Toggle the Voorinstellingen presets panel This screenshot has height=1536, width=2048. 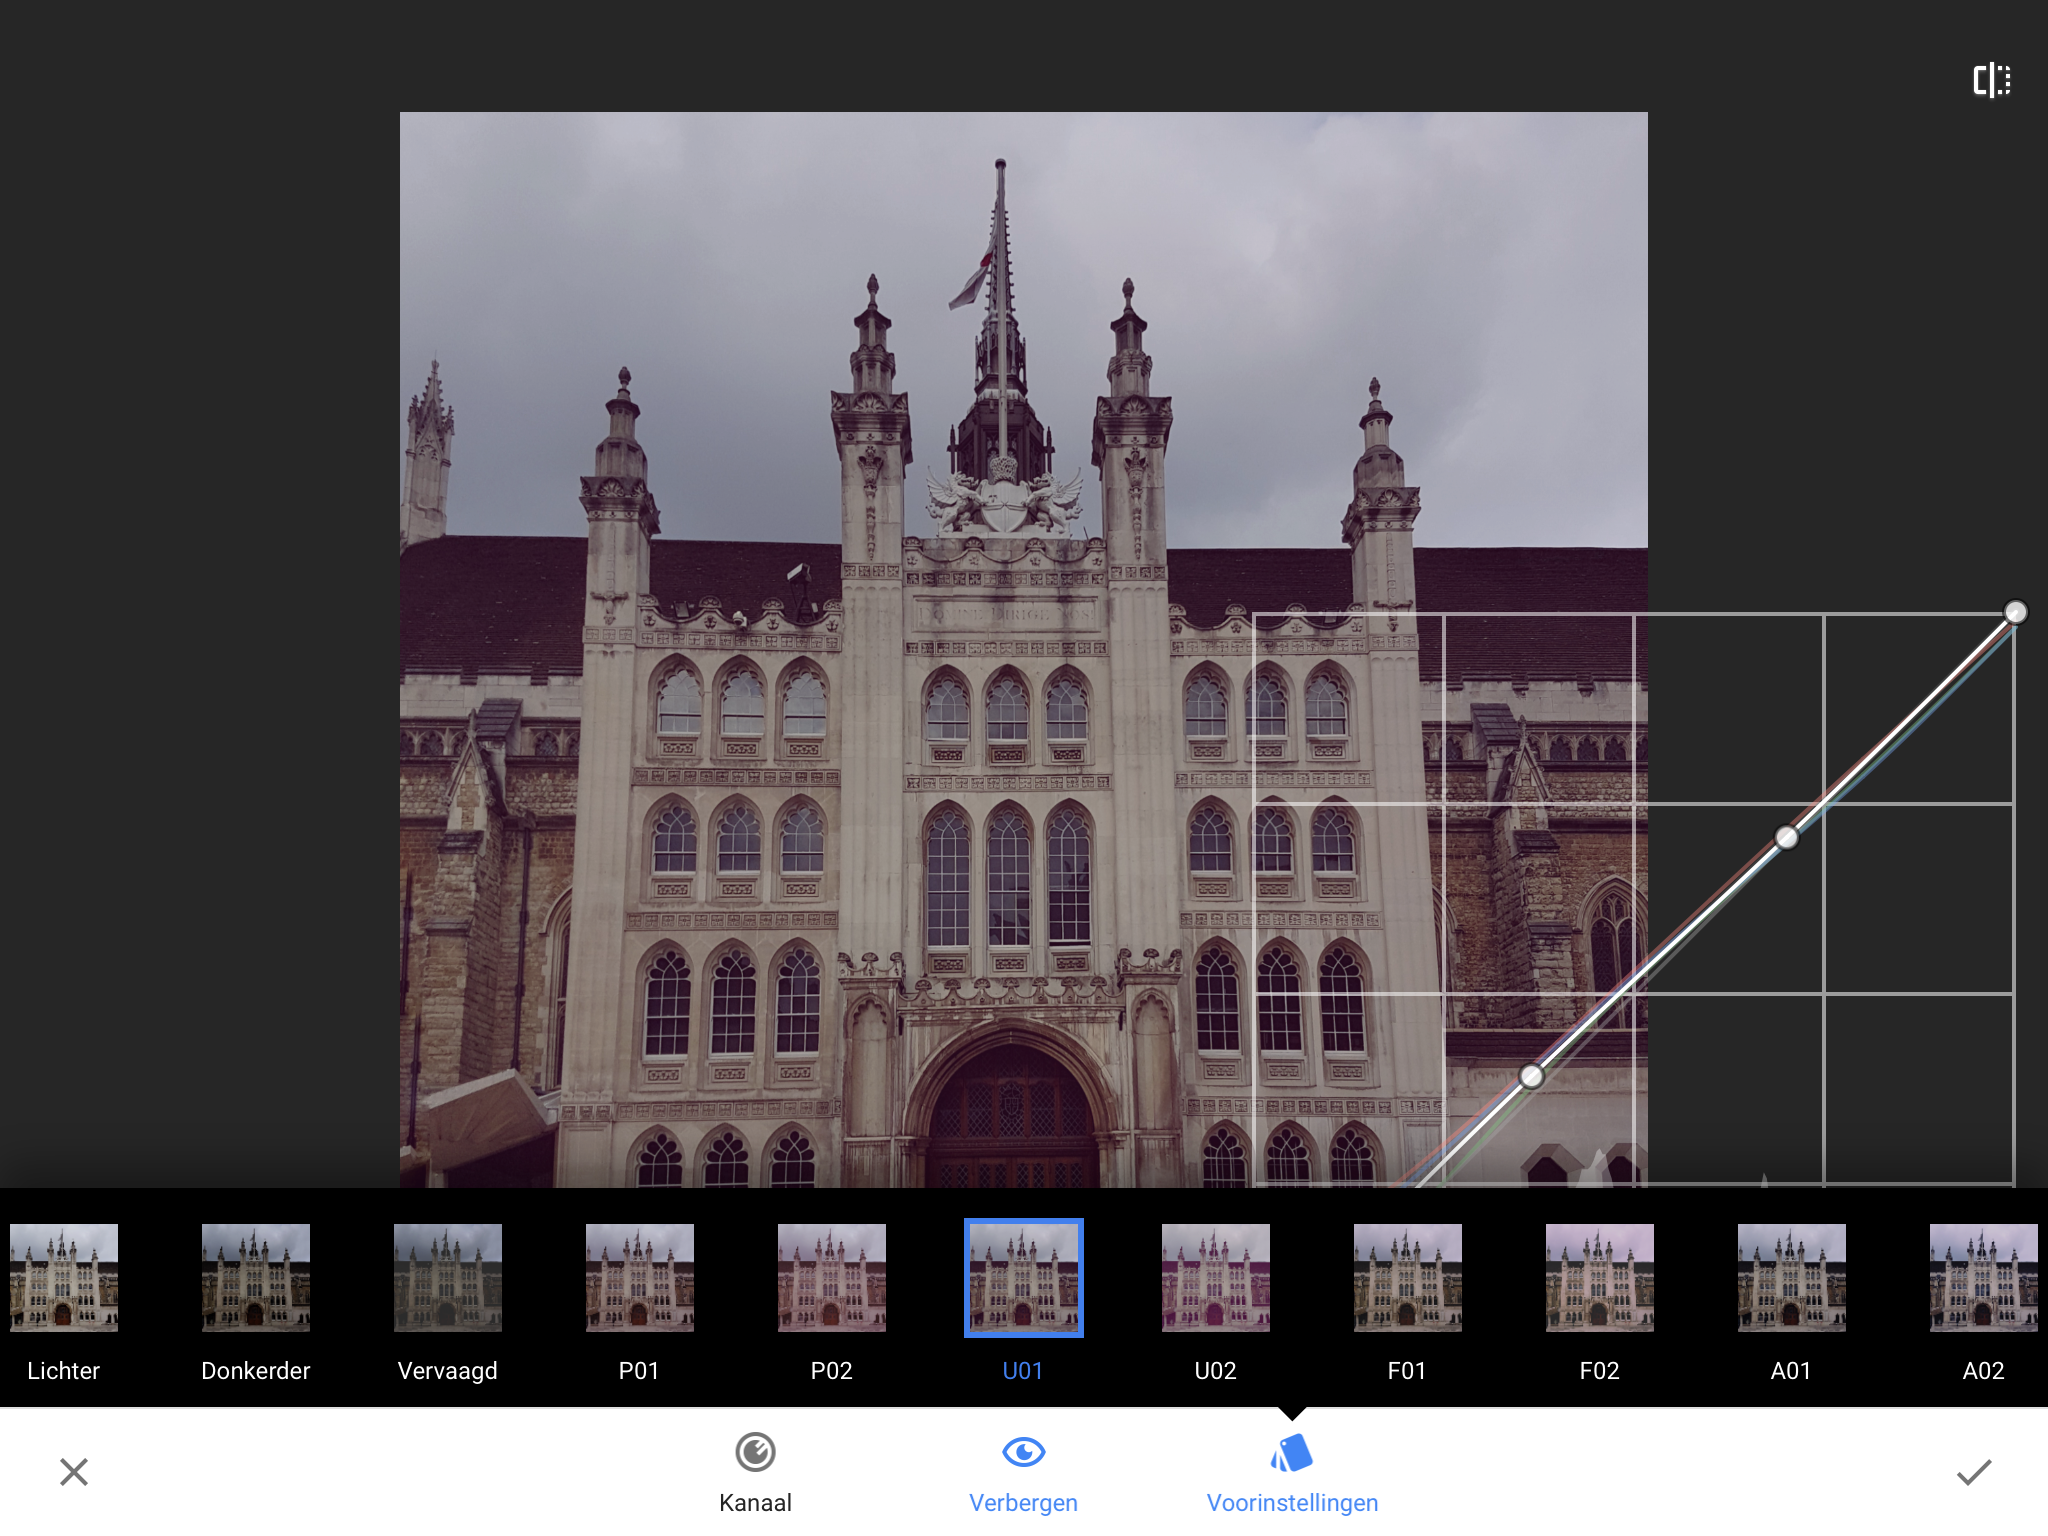[x=1292, y=1474]
